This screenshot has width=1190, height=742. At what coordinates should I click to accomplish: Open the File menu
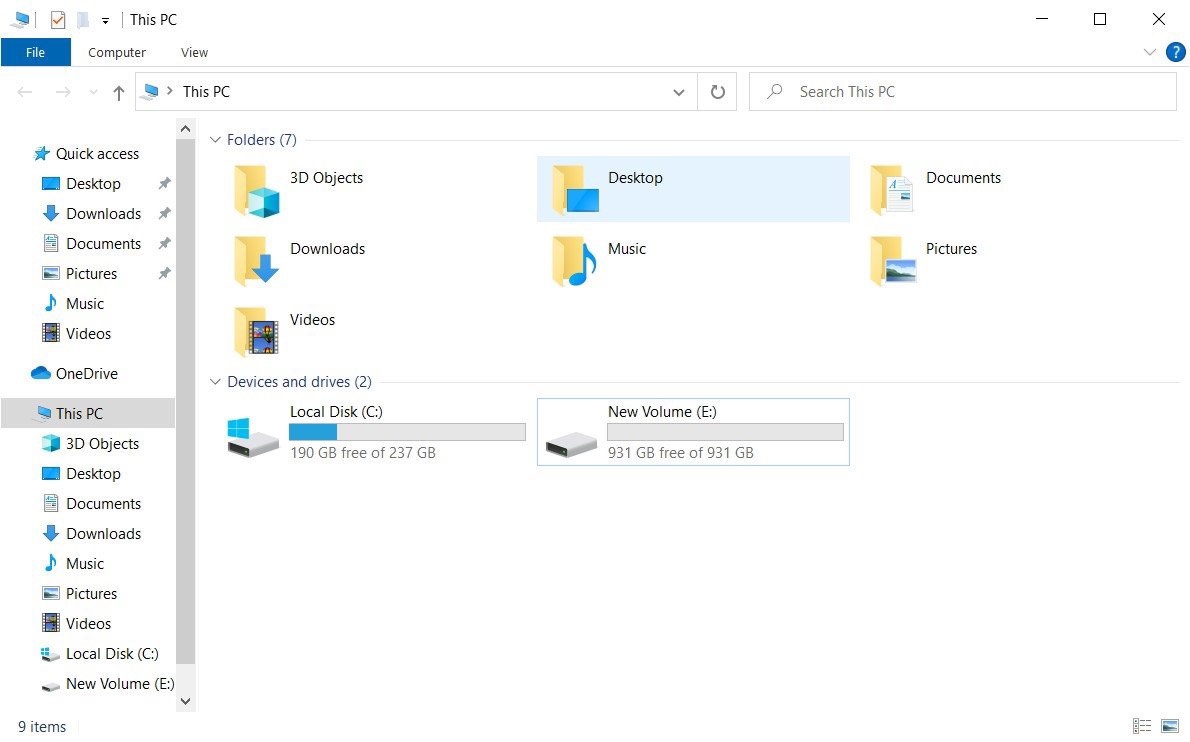pyautogui.click(x=35, y=52)
